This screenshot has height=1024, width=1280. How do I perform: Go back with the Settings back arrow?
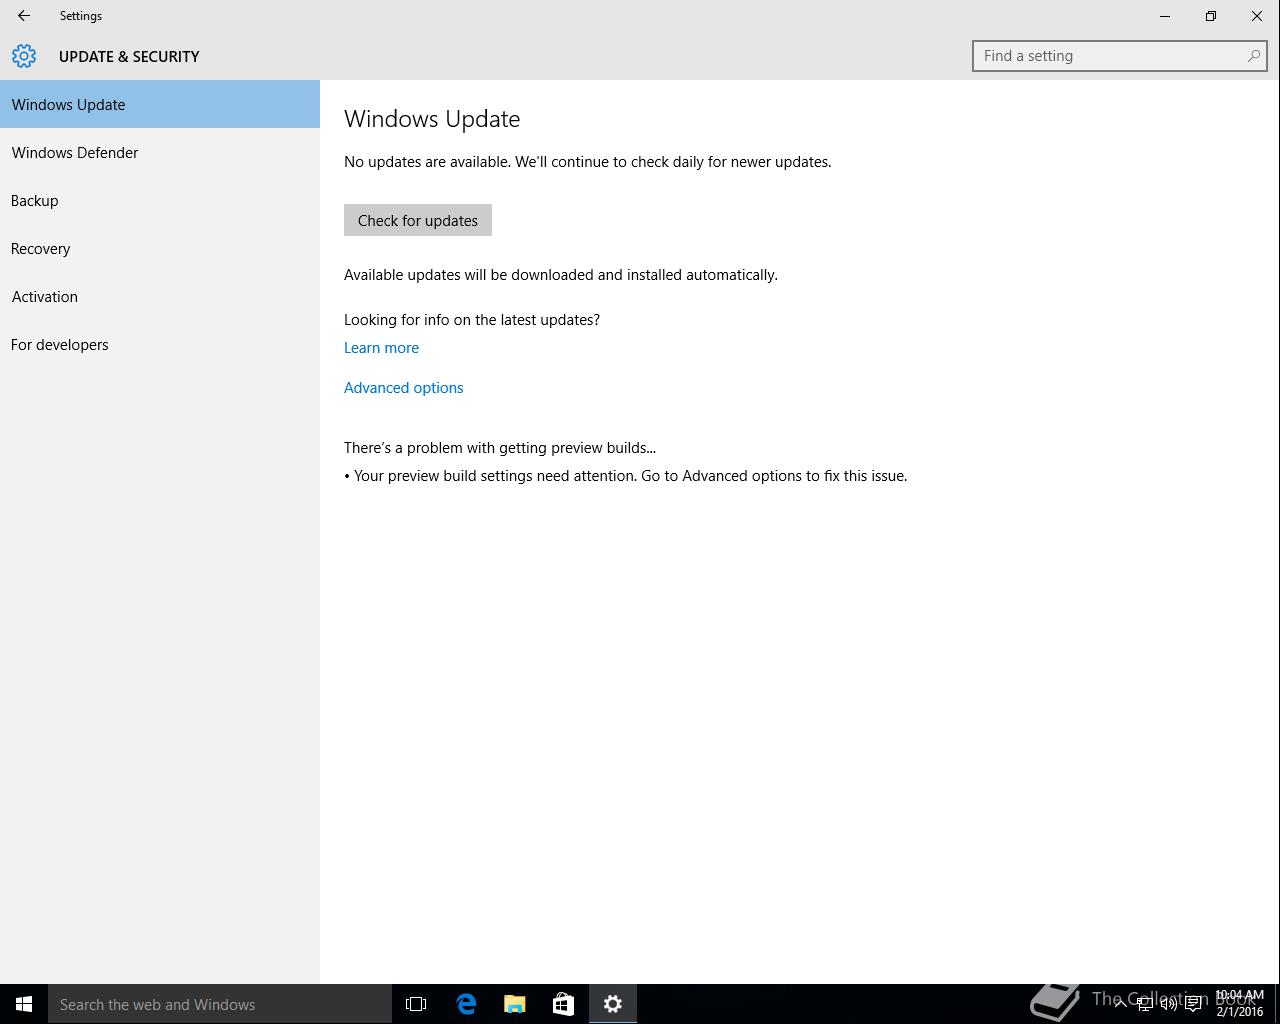point(24,16)
